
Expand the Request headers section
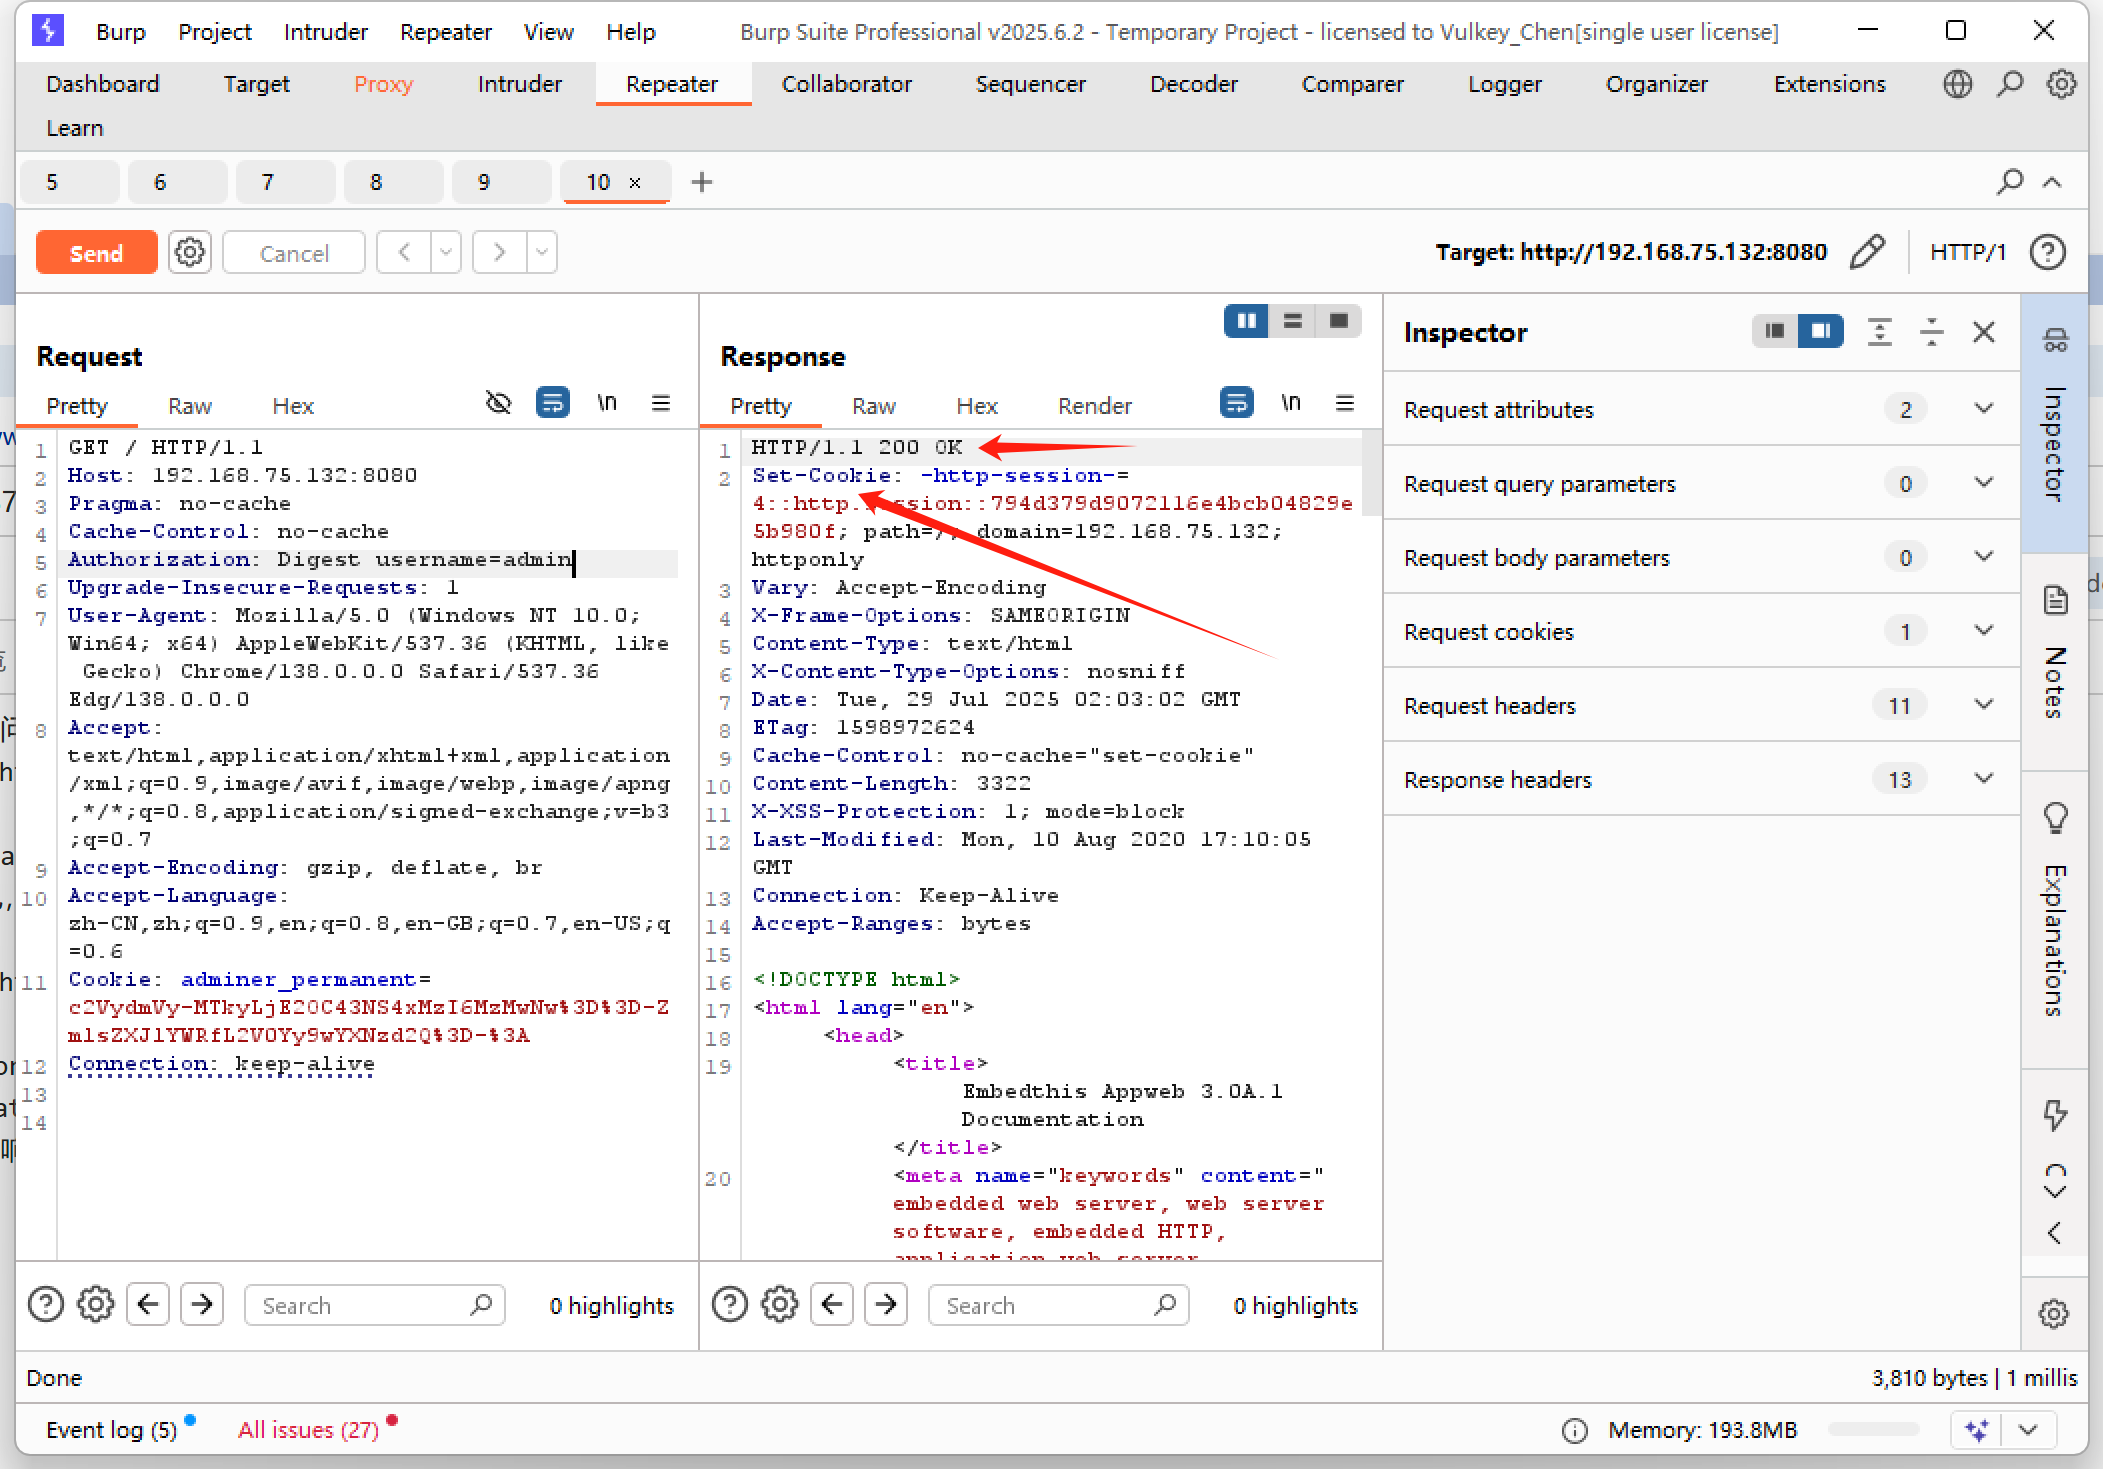click(x=1983, y=705)
